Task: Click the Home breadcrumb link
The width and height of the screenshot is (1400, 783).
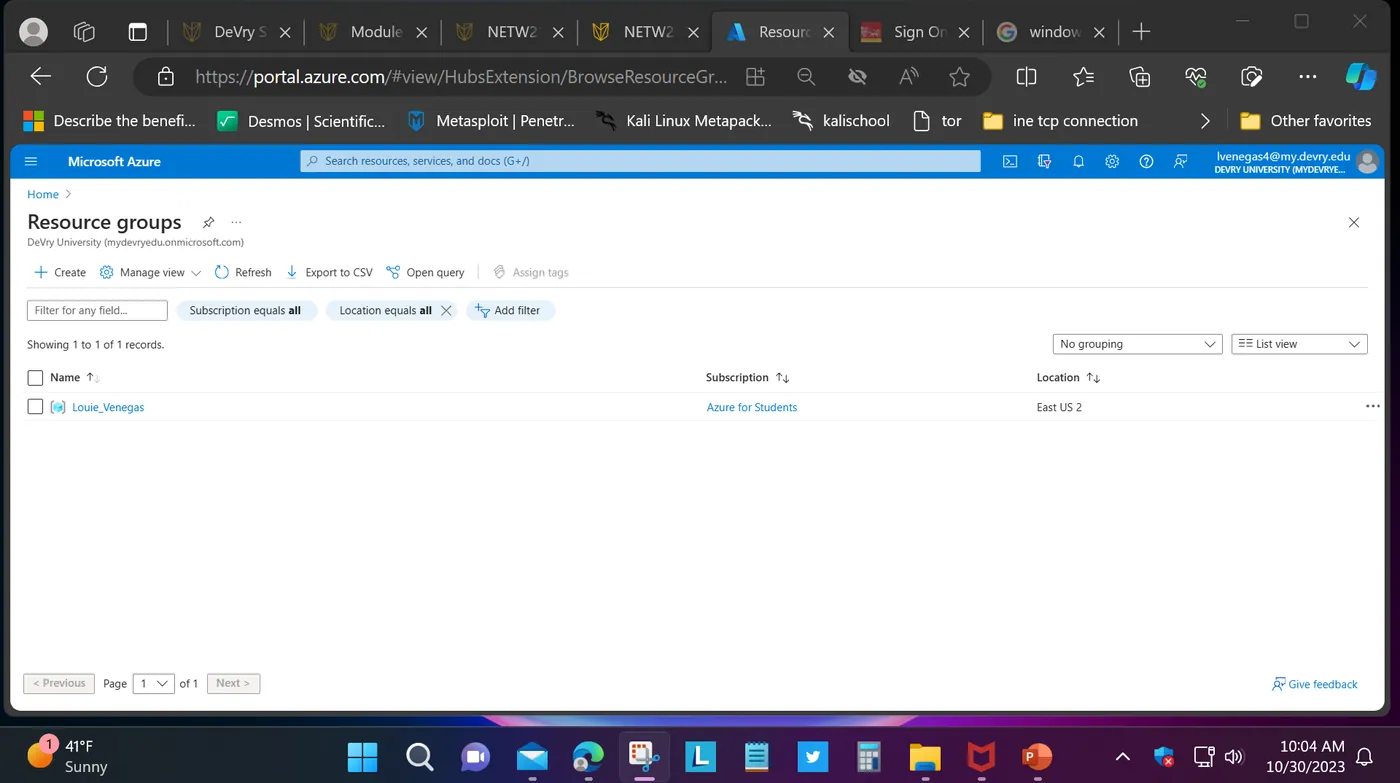Action: [43, 194]
